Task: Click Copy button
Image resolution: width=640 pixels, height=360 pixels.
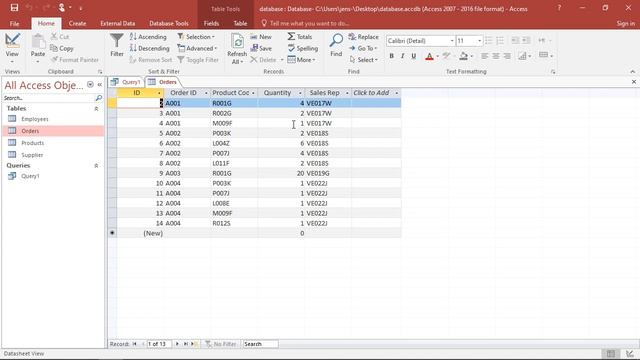Action: (62, 48)
